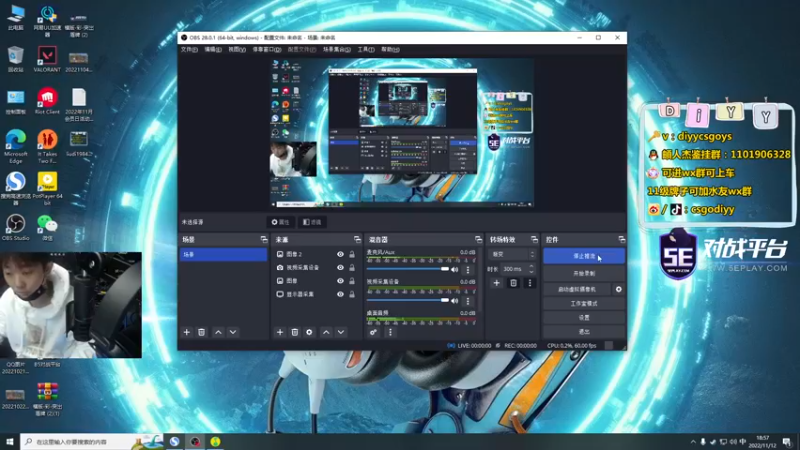Viewport: 800px width, 450px height.
Task: Move scene up with Scenes panel up arrow
Action: coord(218,332)
